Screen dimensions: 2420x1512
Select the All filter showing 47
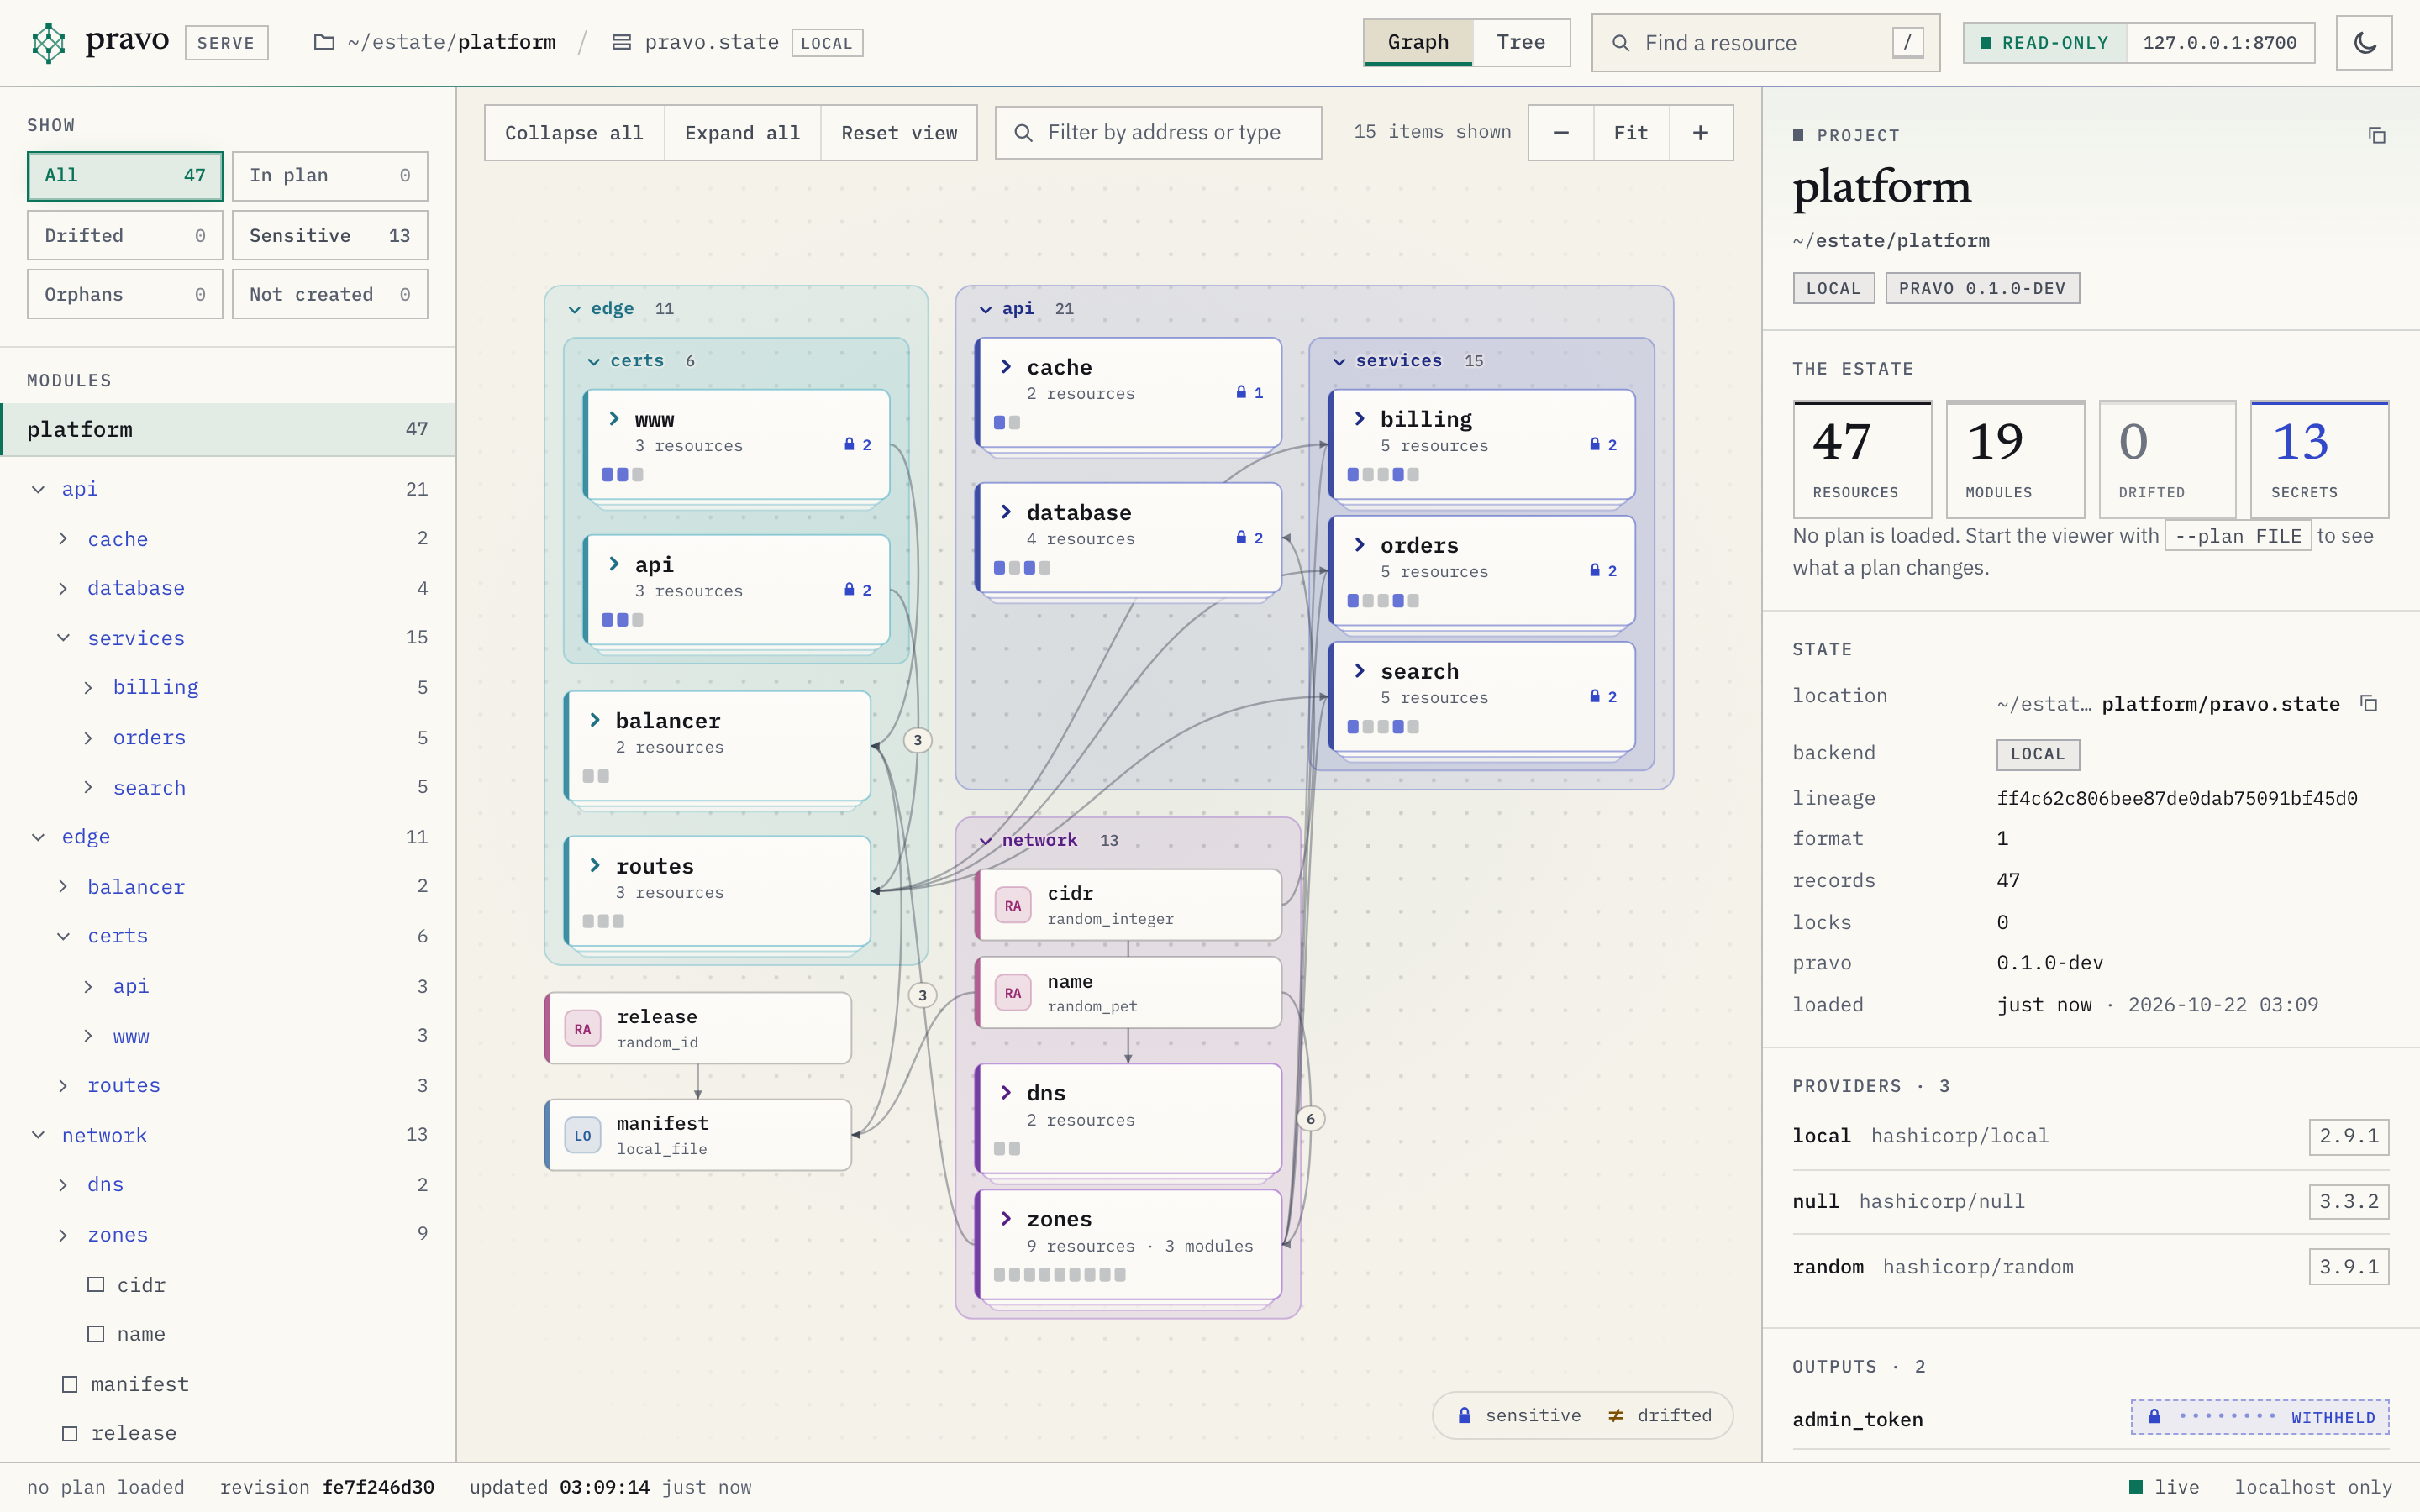coord(125,176)
